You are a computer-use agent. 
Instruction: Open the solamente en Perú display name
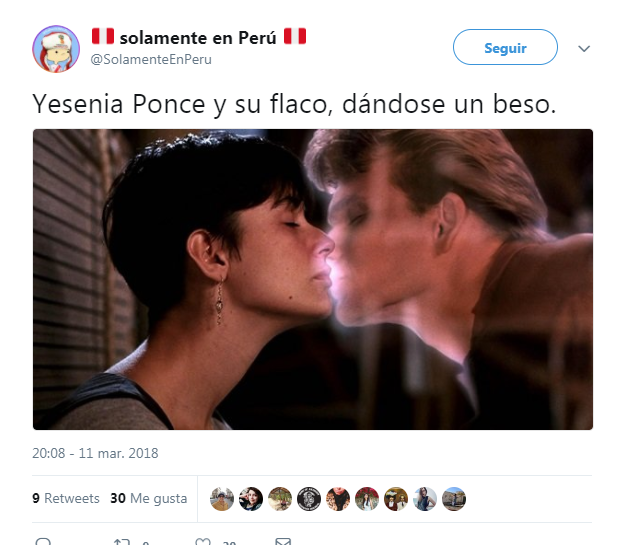(199, 37)
